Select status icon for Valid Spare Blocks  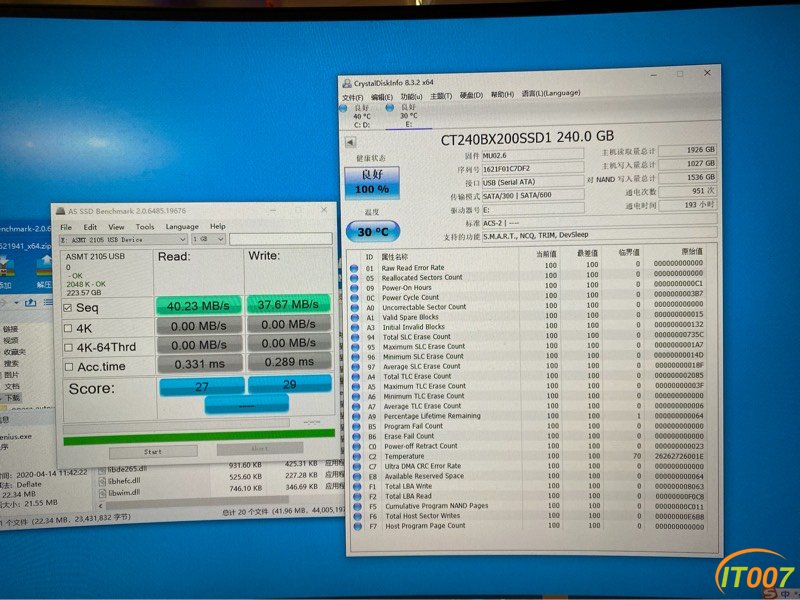pyautogui.click(x=355, y=318)
